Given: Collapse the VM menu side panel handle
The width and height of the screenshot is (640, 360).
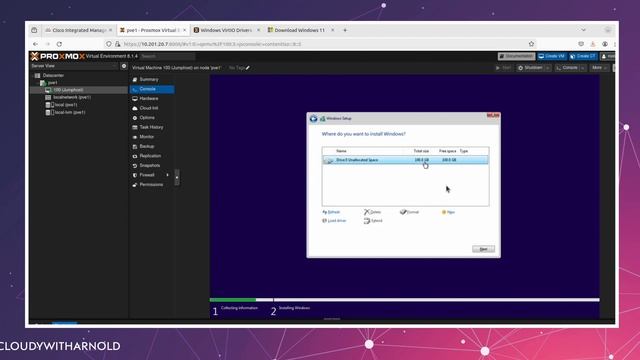Looking at the screenshot, I should pyautogui.click(x=177, y=178).
